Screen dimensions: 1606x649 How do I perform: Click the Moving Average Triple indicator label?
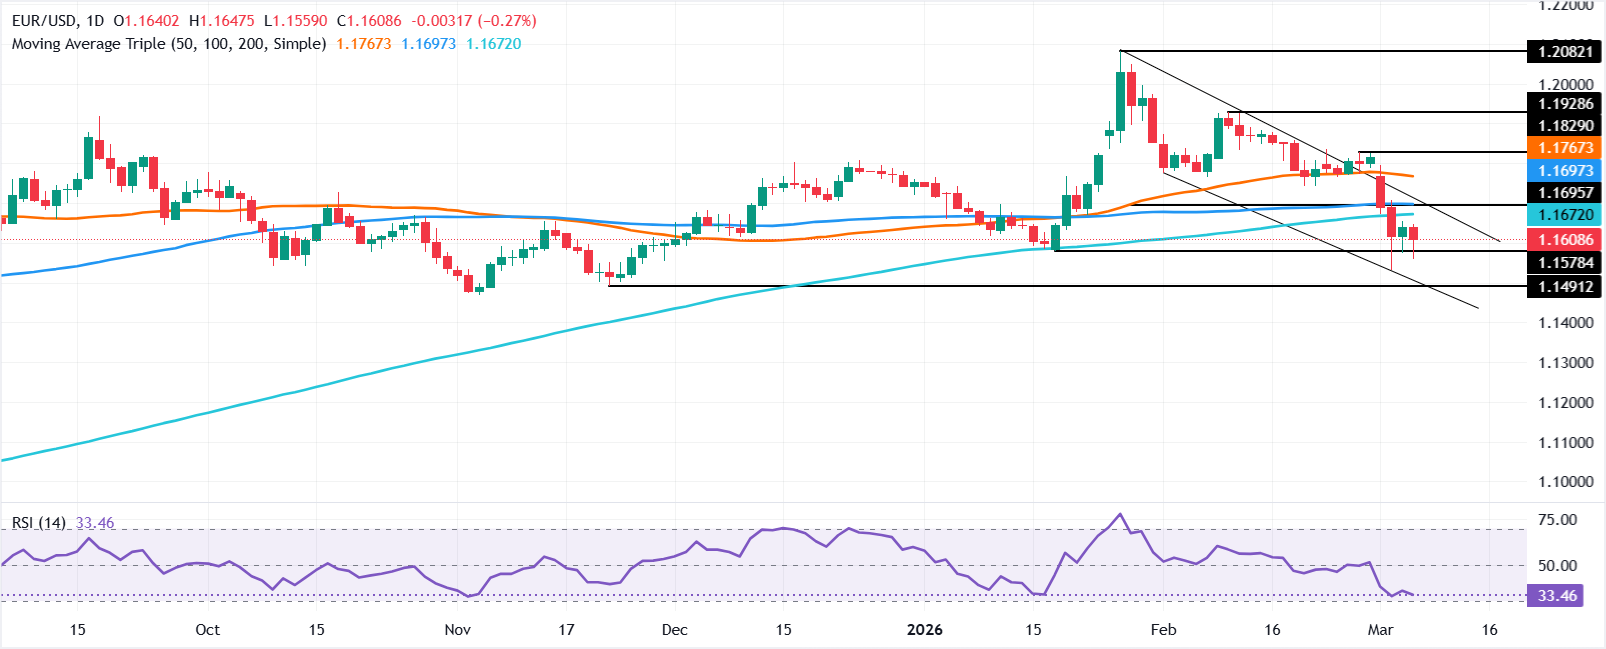(169, 44)
